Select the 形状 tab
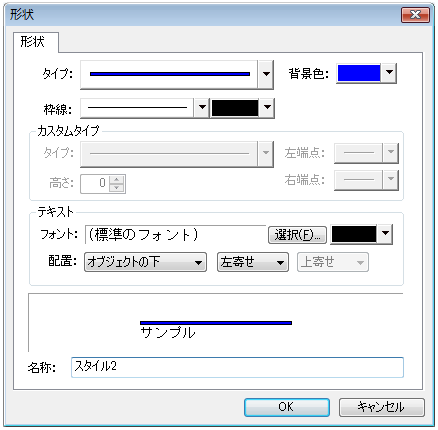Viewport: 438px width, 430px height. tap(33, 42)
